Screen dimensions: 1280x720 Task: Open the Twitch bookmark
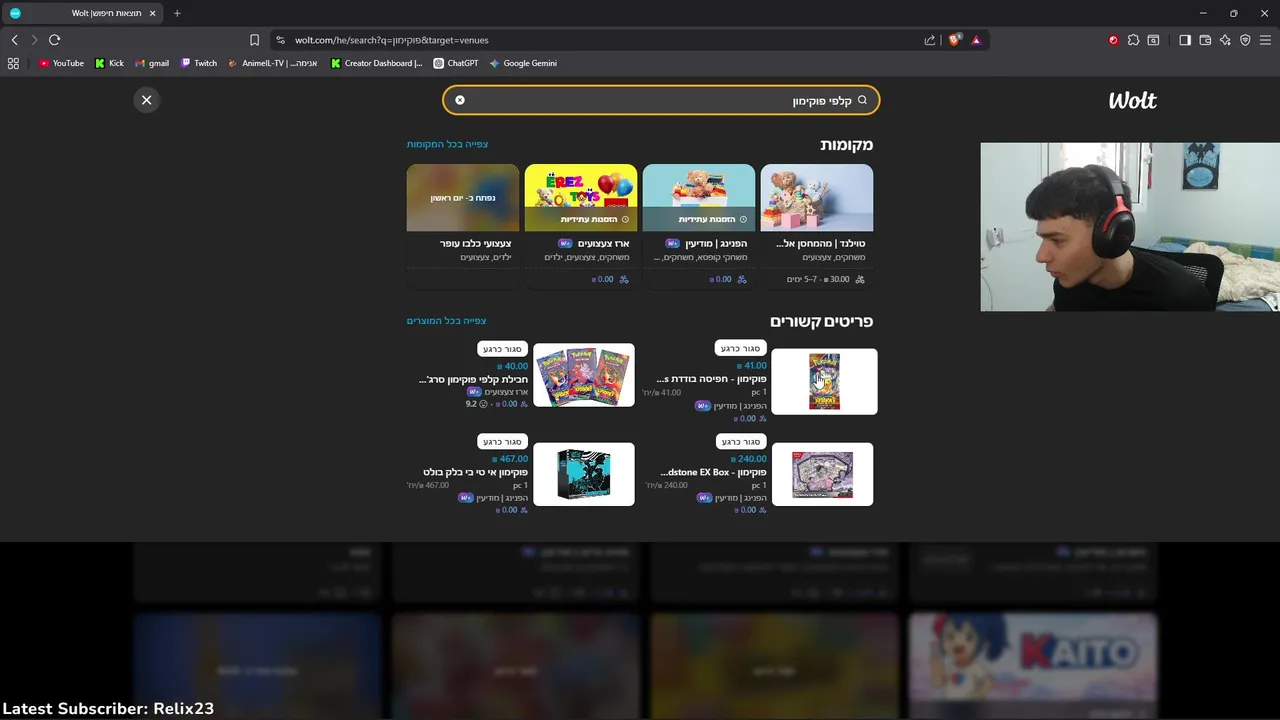(199, 63)
